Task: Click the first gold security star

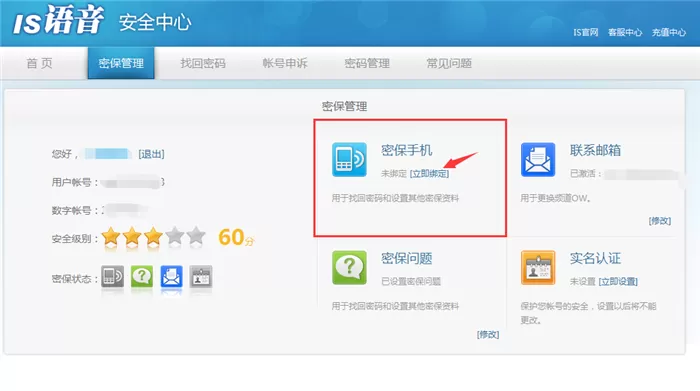Action: click(111, 236)
